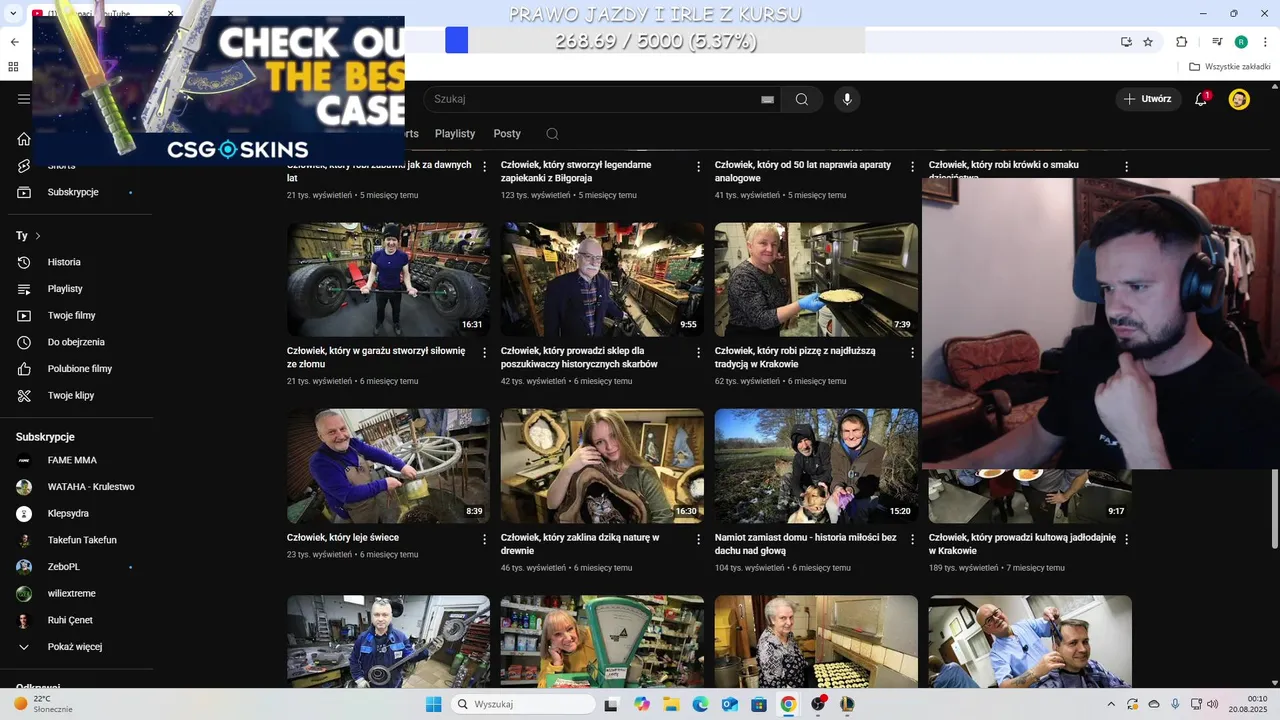This screenshot has width=1280, height=720.
Task: Open options for 'pizzę z najdłuższą tradycją' video
Action: (913, 353)
